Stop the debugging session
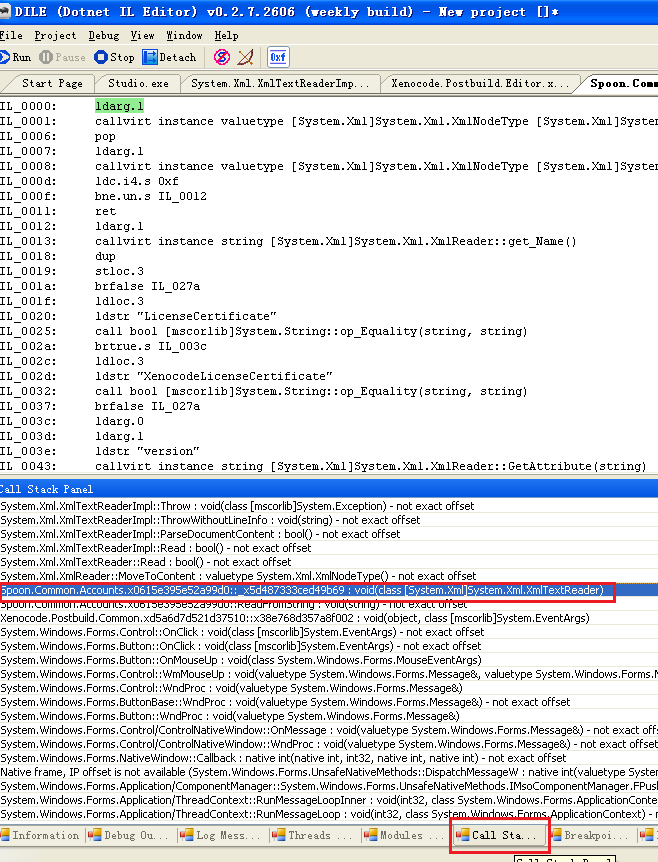 pos(113,57)
